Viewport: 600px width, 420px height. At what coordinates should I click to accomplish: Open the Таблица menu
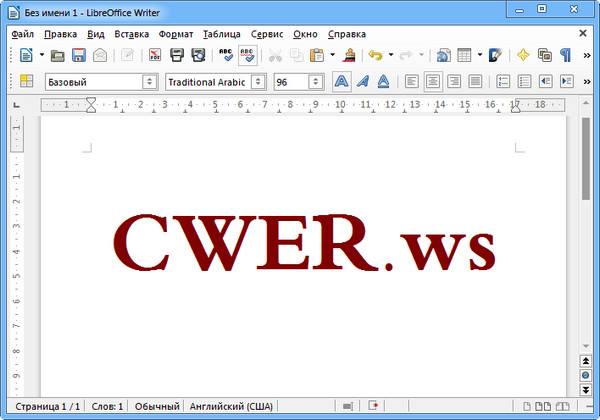tap(222, 34)
